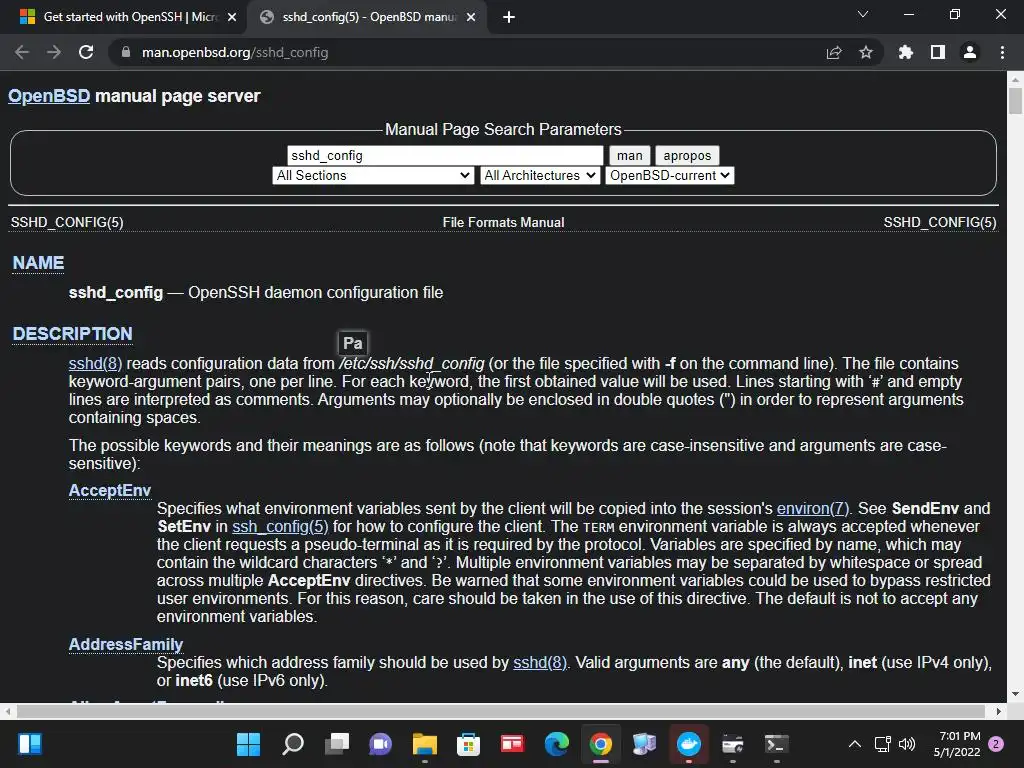Viewport: 1024px width, 768px height.
Task: Open notification badge showing 2
Action: click(996, 744)
